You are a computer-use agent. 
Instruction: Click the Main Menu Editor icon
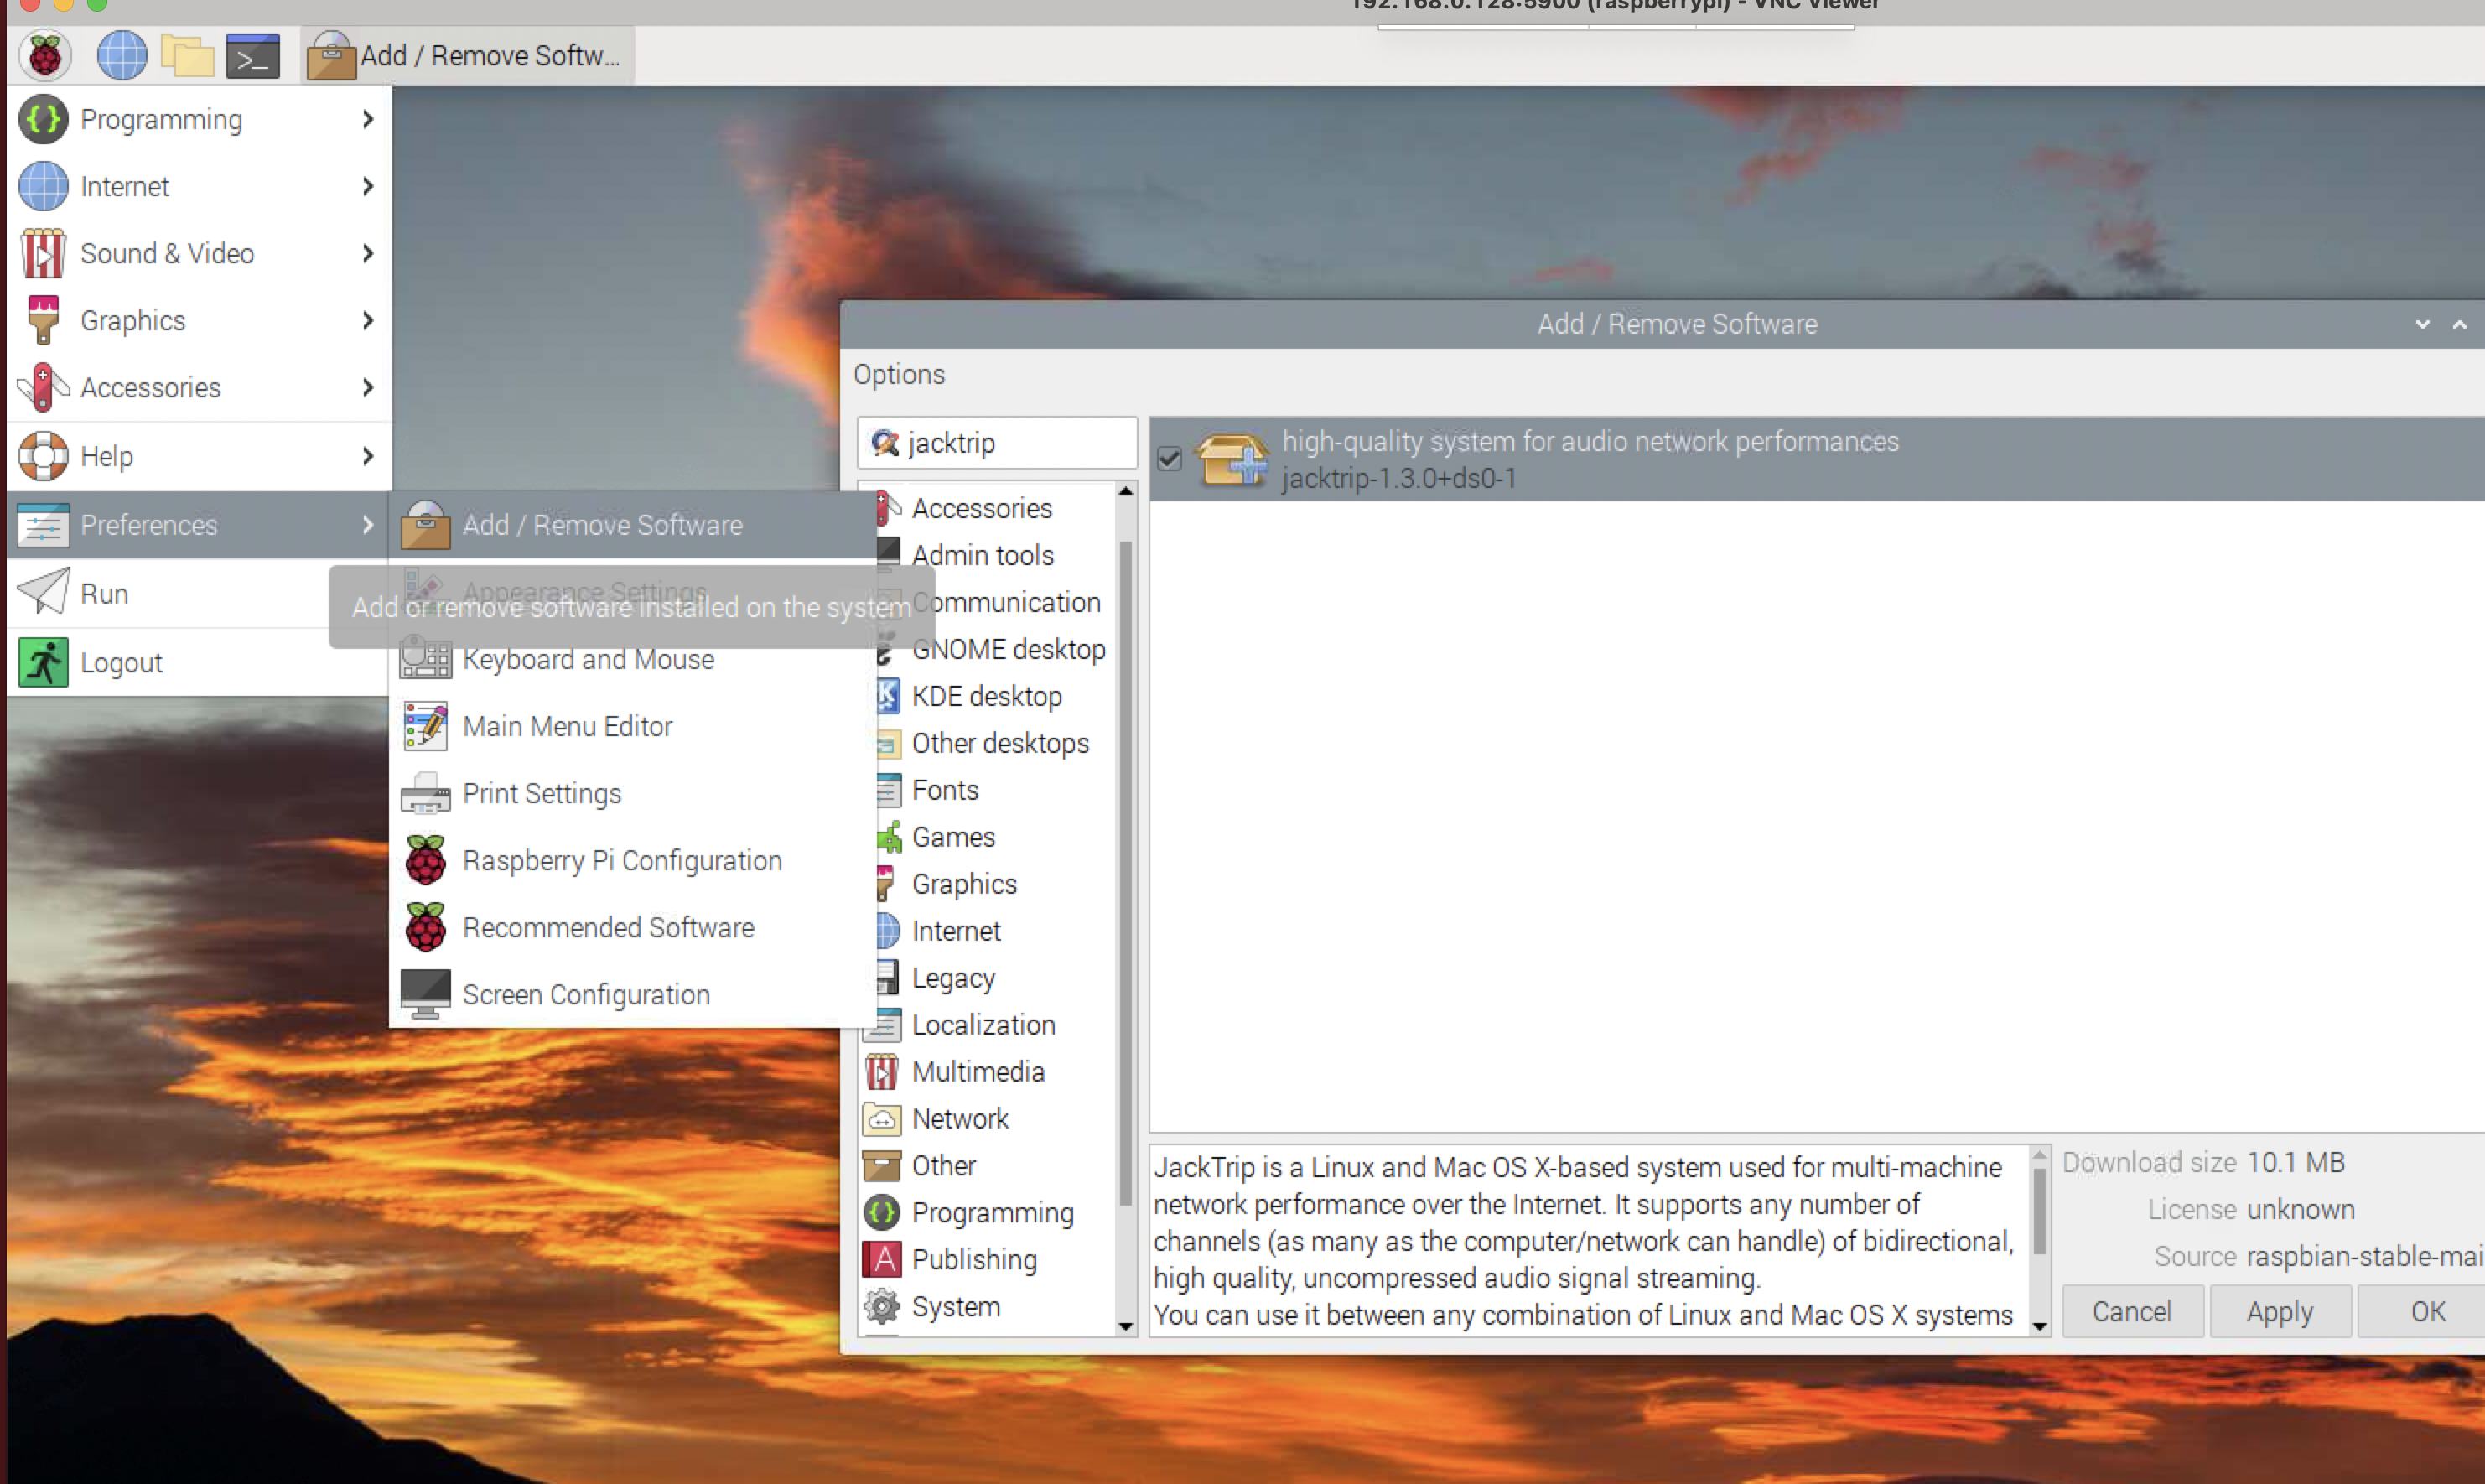tap(425, 727)
